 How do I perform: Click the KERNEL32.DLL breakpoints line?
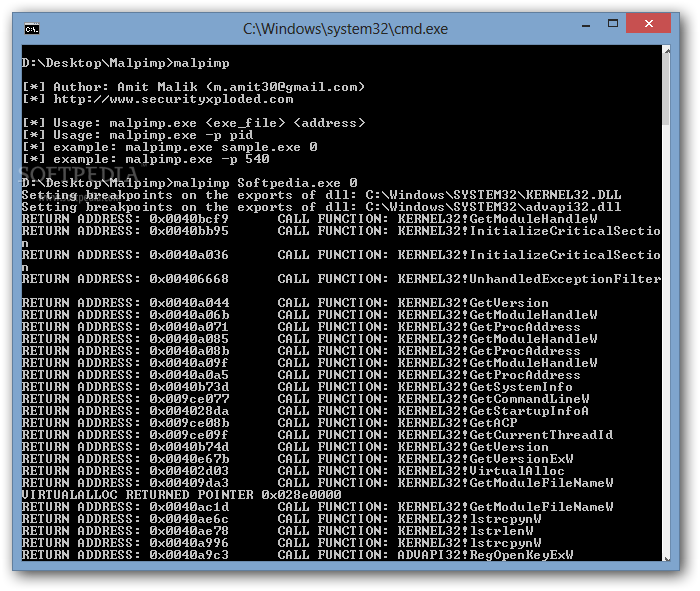[321, 195]
